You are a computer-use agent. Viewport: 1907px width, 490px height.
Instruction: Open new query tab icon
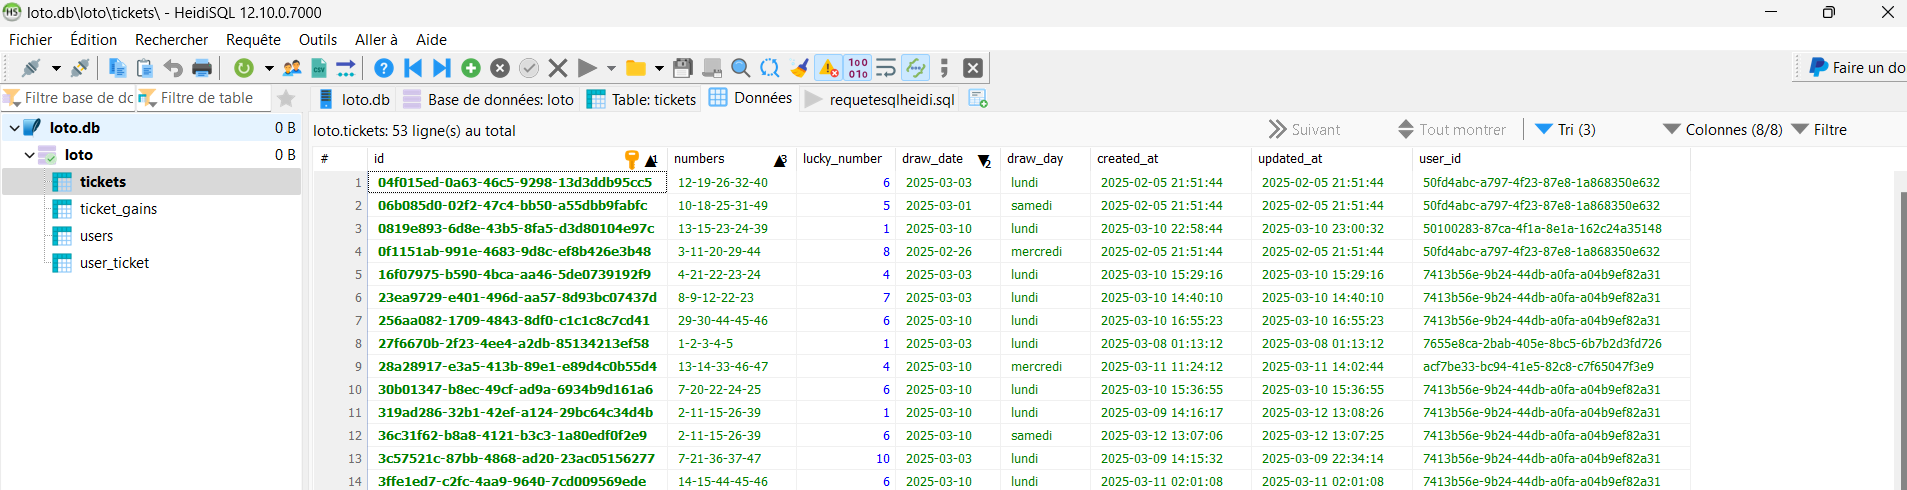(x=978, y=98)
